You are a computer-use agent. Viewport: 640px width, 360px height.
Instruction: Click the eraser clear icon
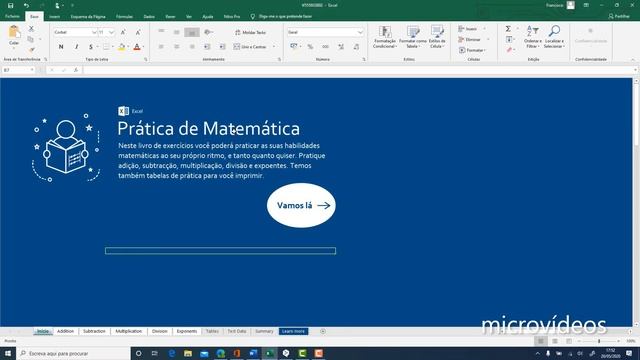pos(509,50)
